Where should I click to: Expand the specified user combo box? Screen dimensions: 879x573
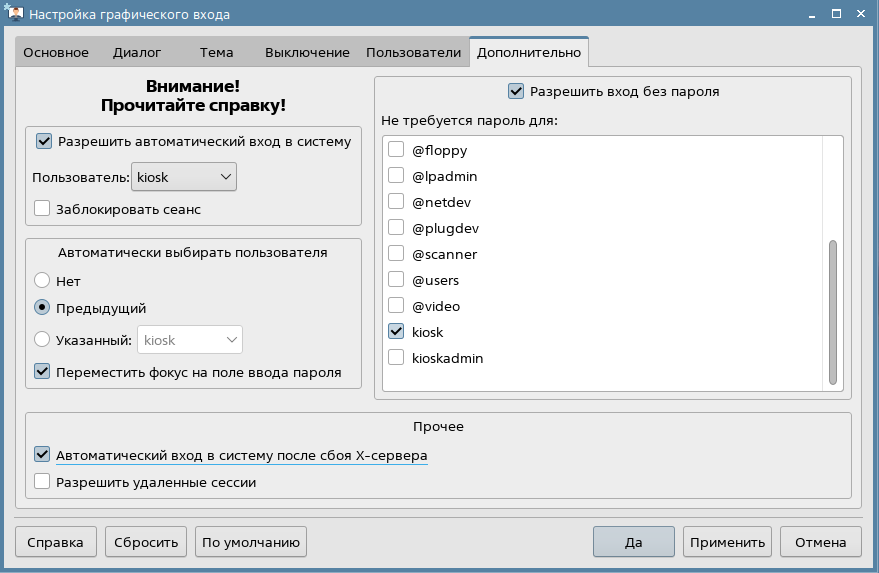(190, 340)
